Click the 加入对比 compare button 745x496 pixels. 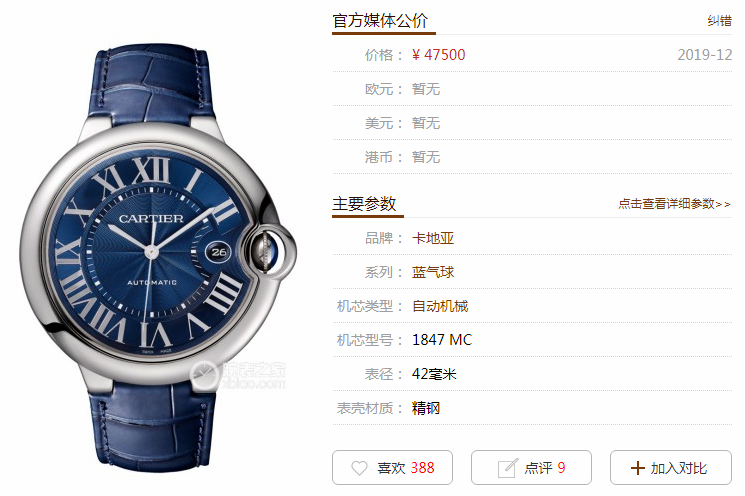[671, 467]
